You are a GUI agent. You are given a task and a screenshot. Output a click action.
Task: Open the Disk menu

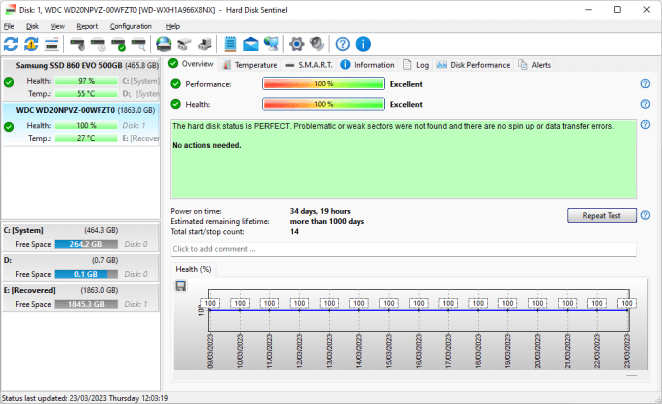(x=32, y=26)
